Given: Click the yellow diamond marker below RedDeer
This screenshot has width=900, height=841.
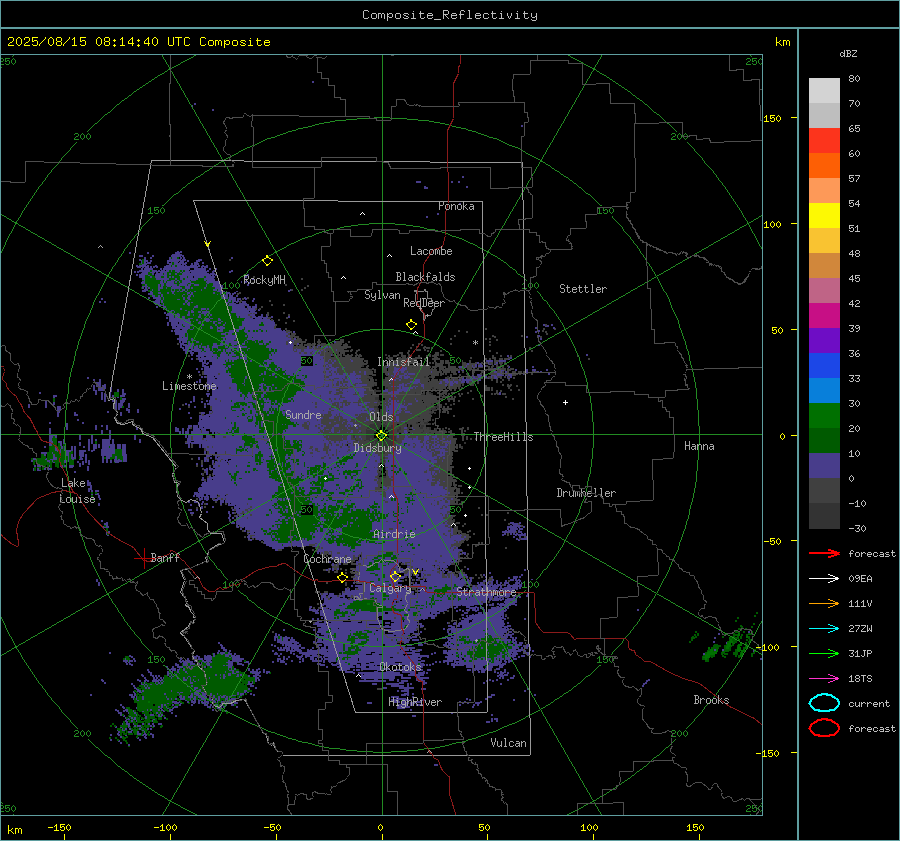Looking at the screenshot, I should [411, 325].
